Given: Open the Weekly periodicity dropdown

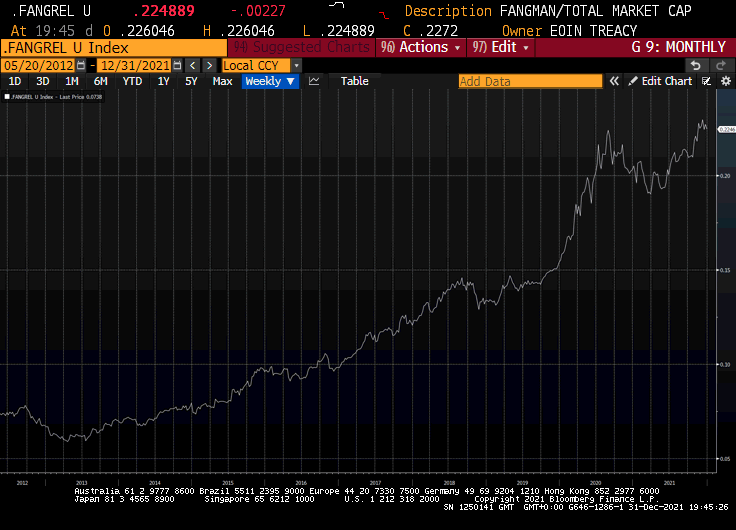Looking at the screenshot, I should (270, 81).
